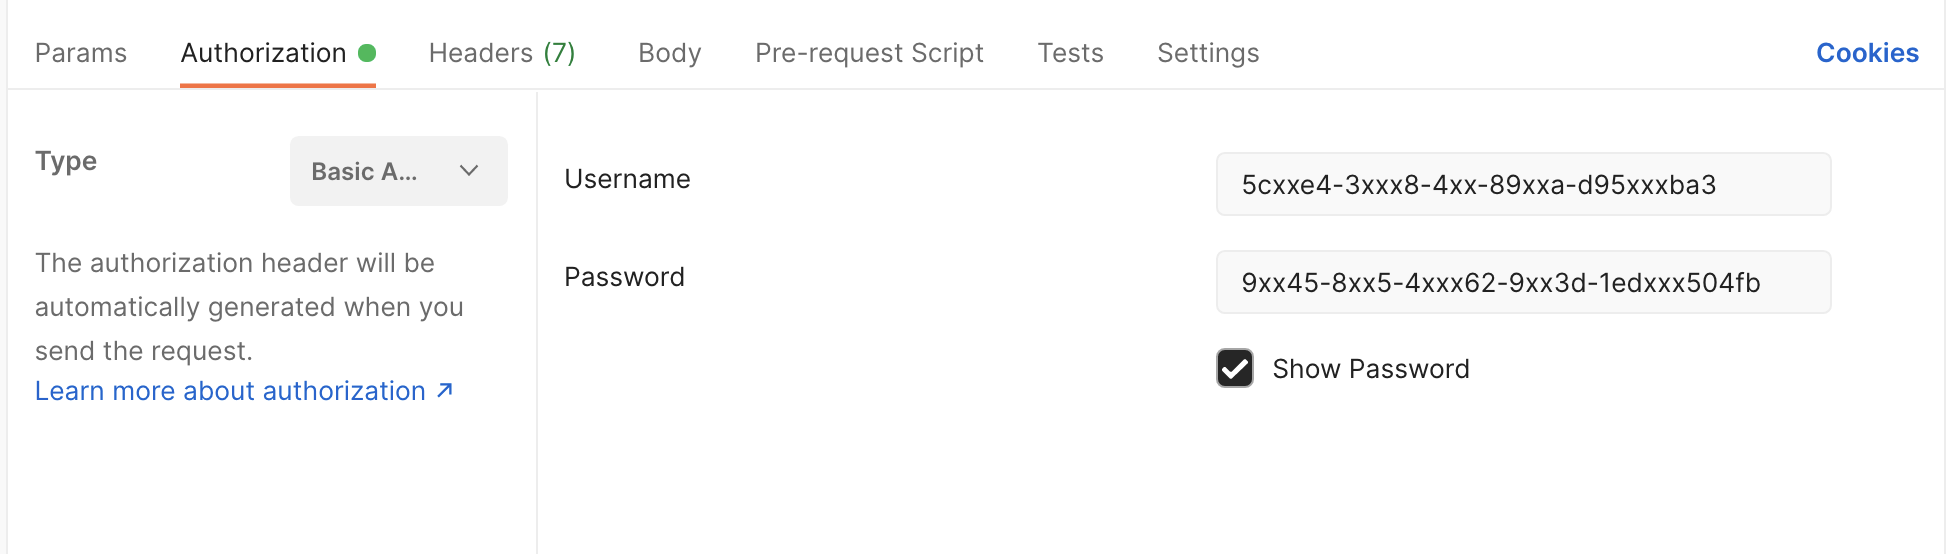Focus the Password input field
The height and width of the screenshot is (554, 1956).
(1522, 282)
